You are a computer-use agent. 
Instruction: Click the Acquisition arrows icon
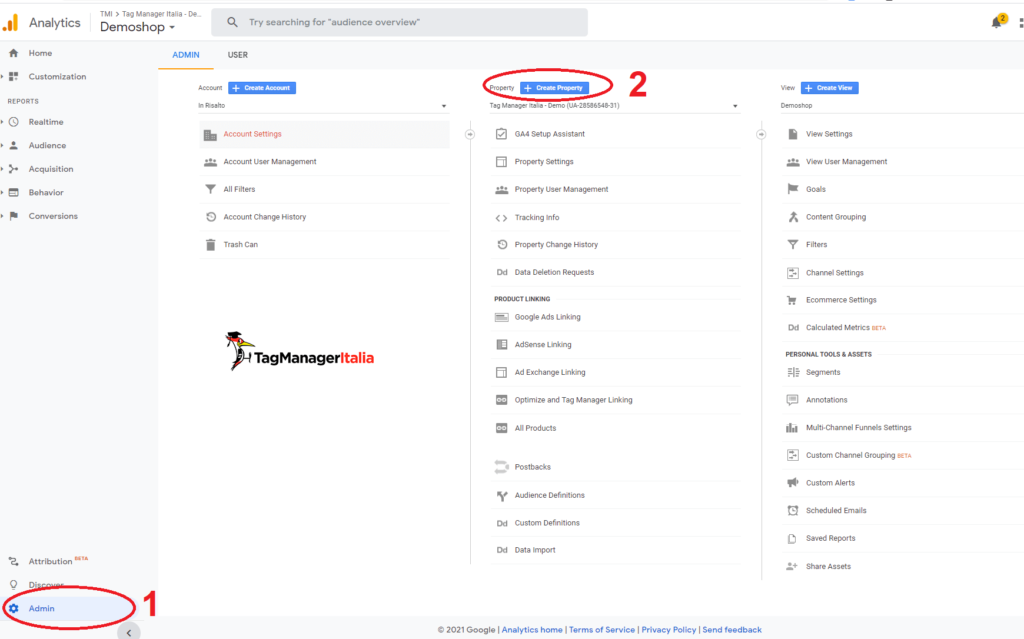(x=14, y=169)
